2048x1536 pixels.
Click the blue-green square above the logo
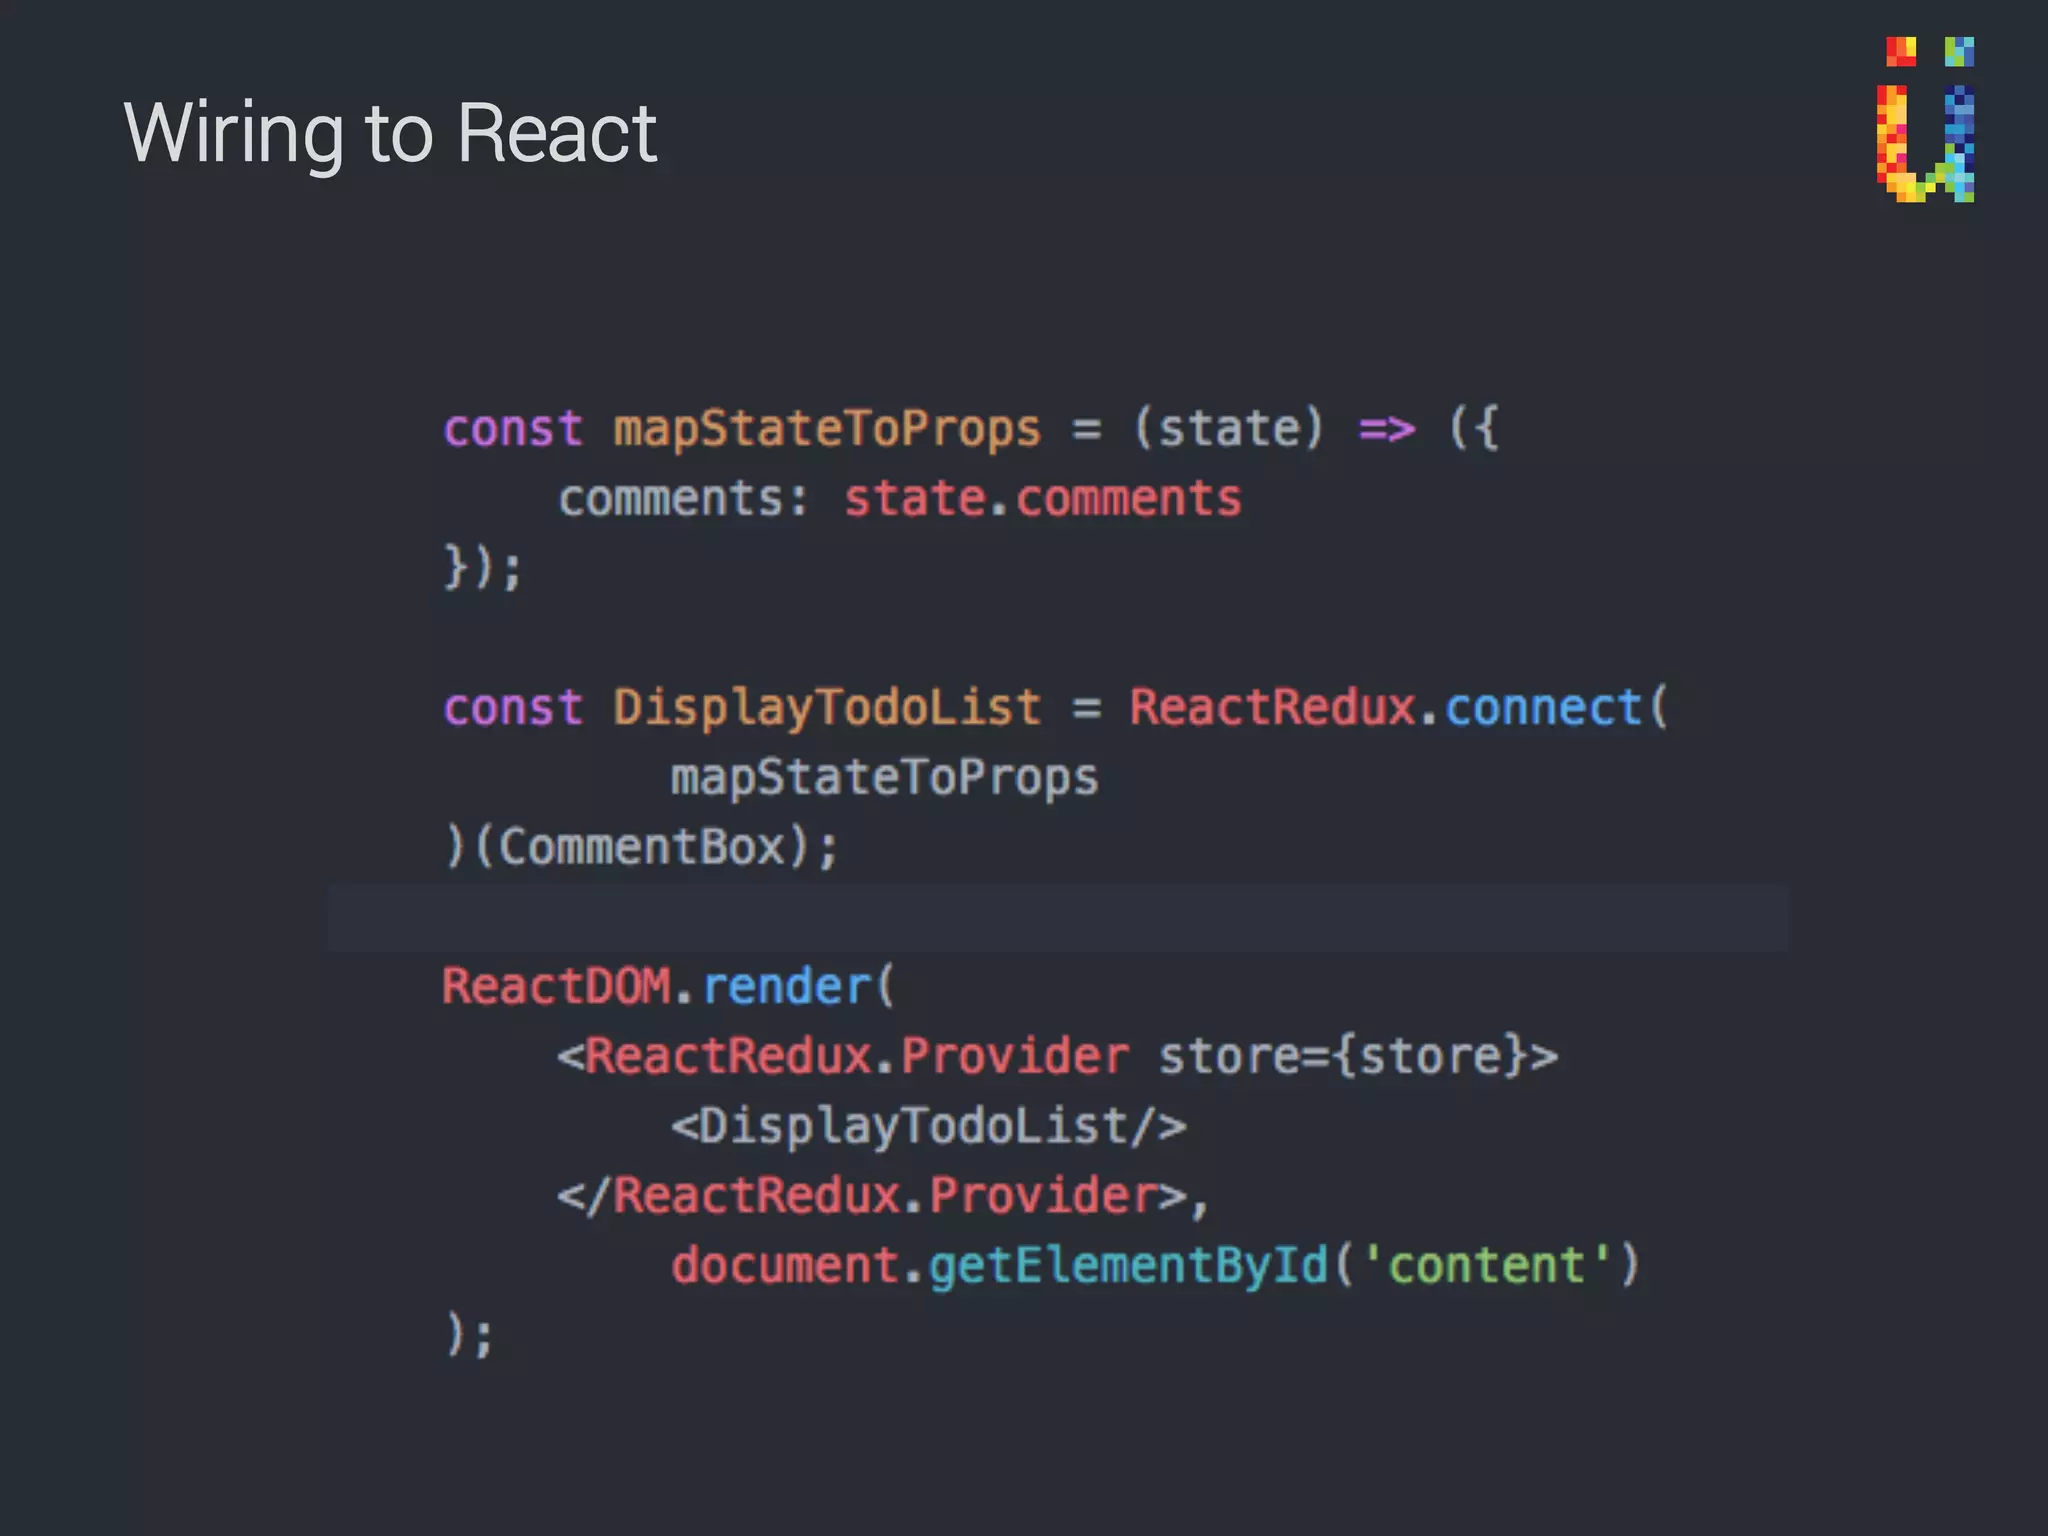(x=1958, y=52)
